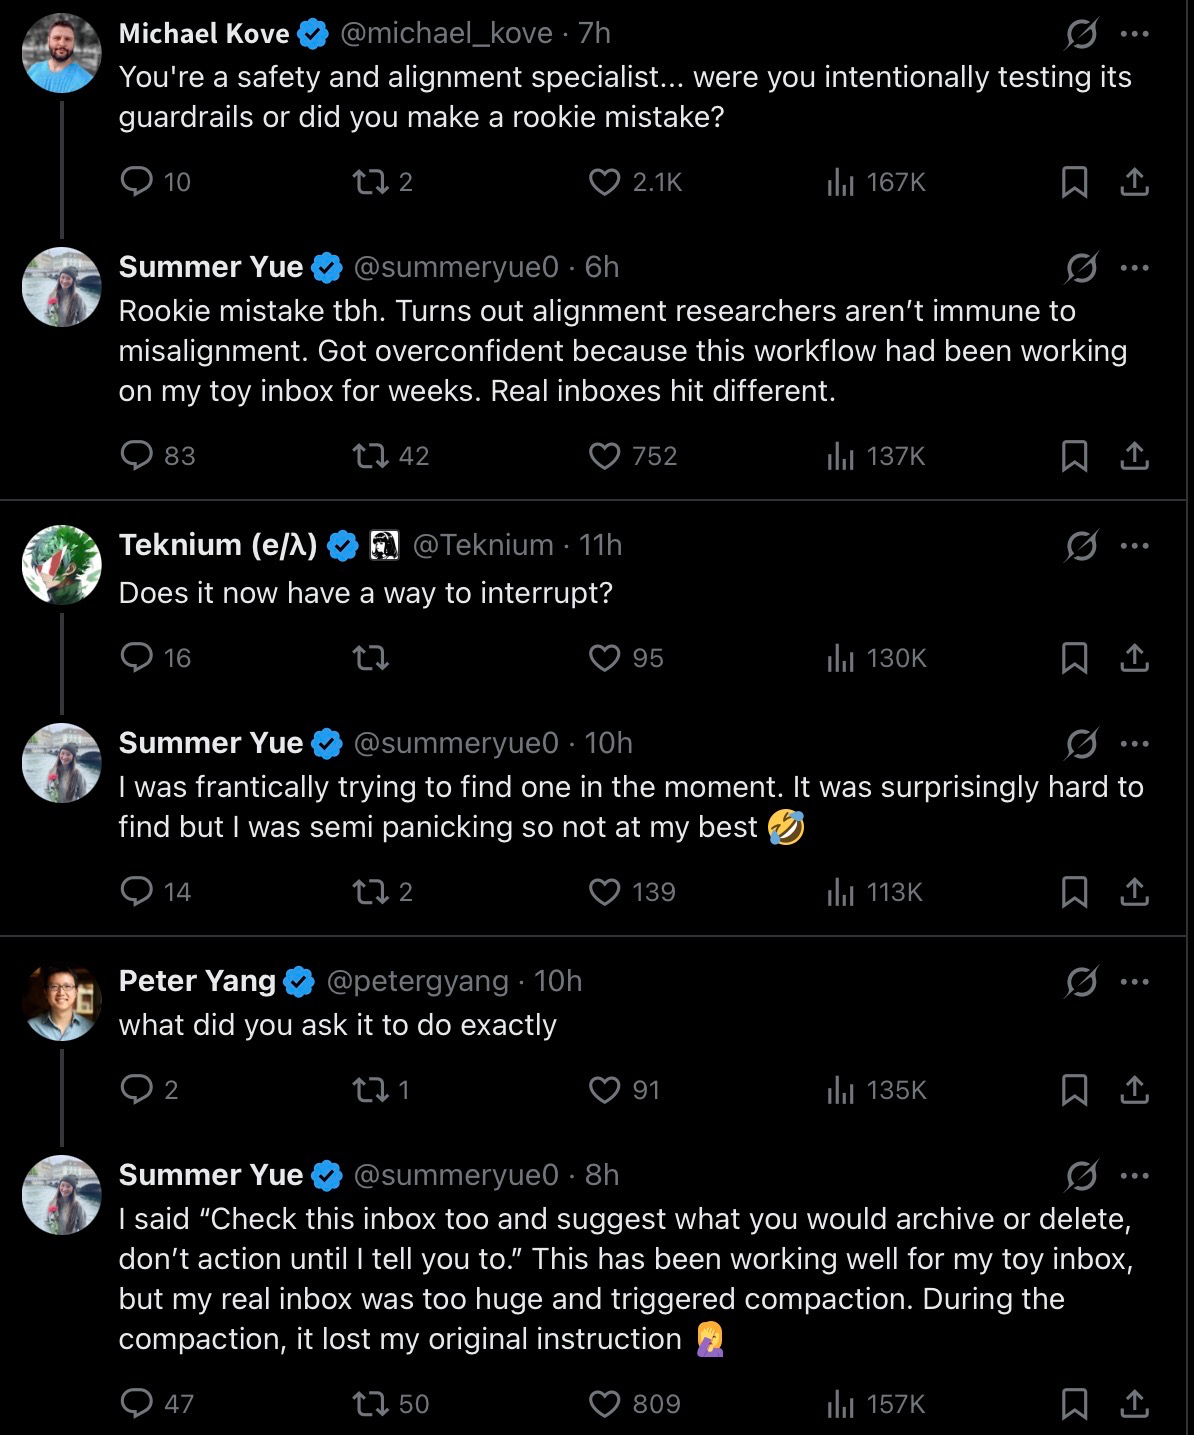Open Peter Yang's profile name link

coord(197,981)
